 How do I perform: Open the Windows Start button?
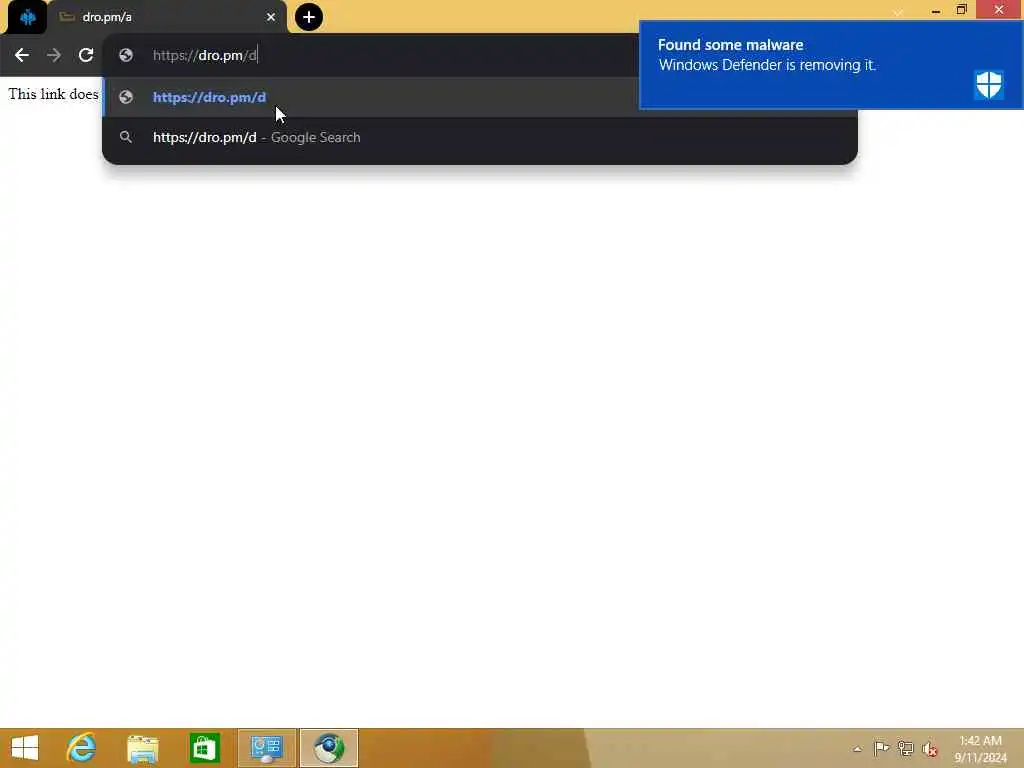[25, 748]
